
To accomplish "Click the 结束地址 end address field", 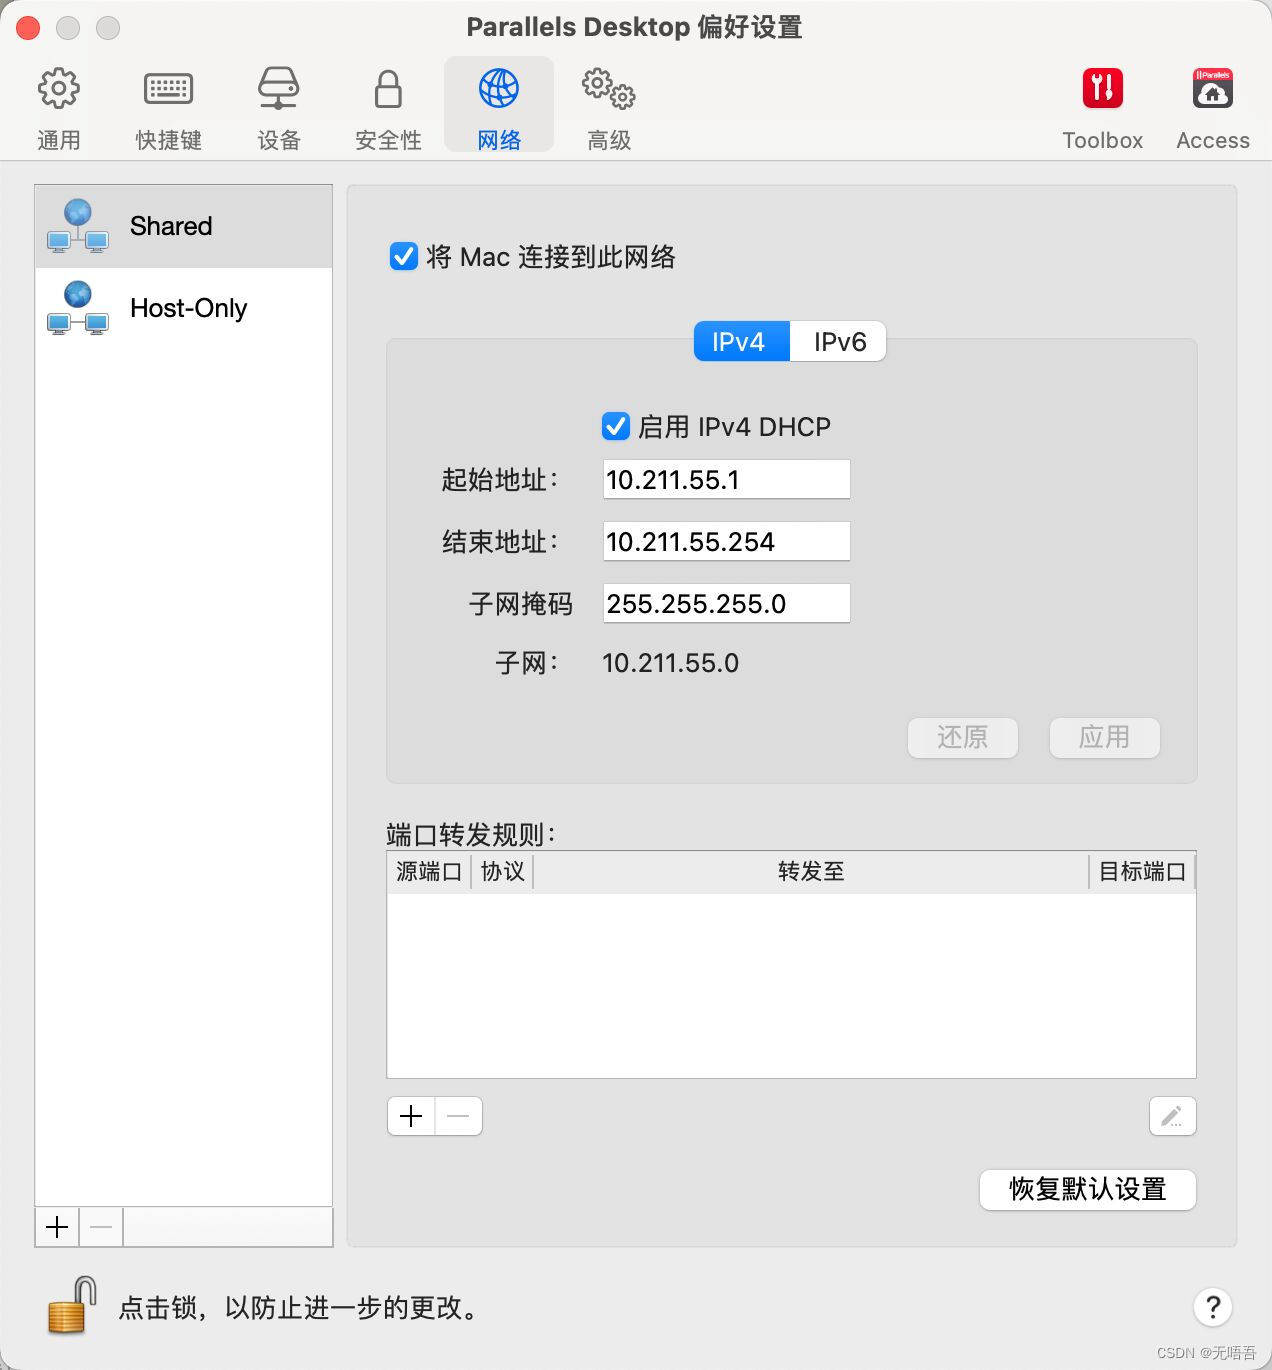I will tap(727, 541).
